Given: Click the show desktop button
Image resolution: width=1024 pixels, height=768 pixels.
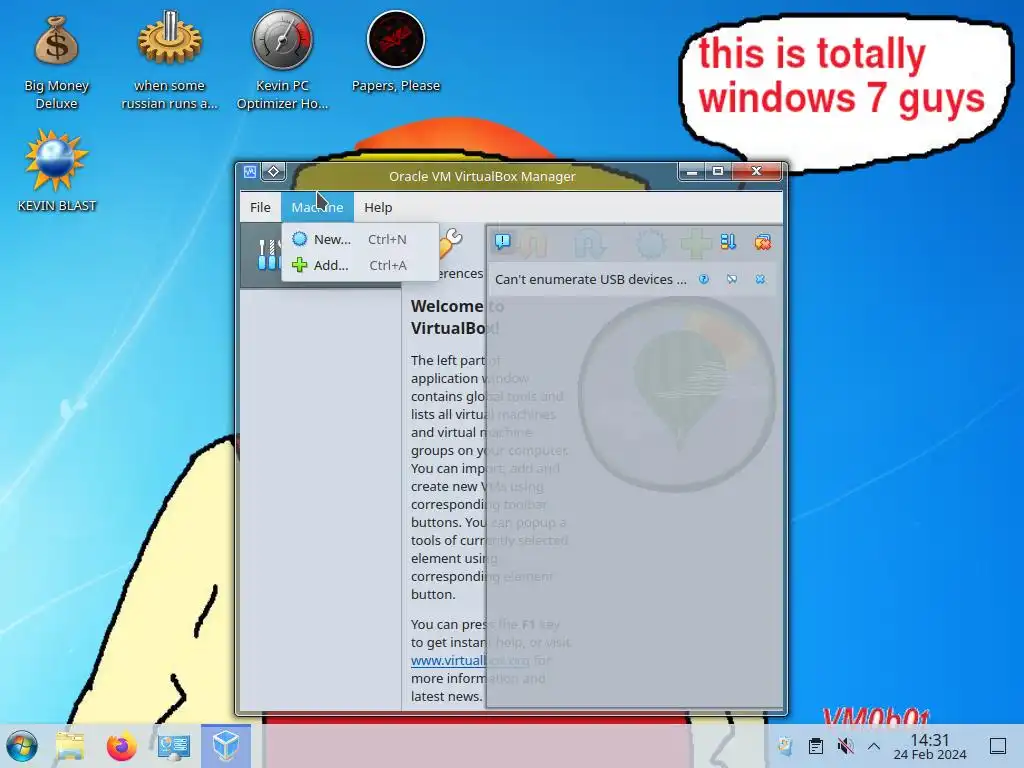Looking at the screenshot, I should (998, 746).
